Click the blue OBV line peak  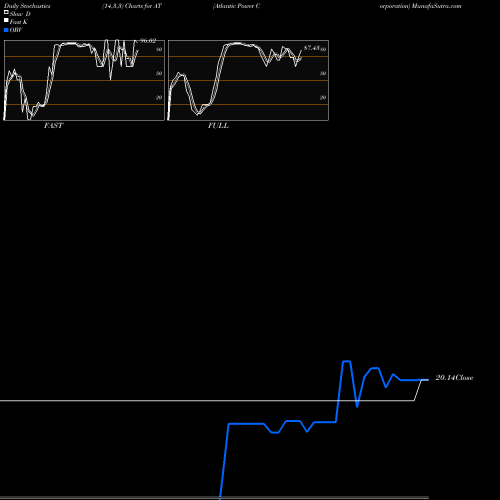pos(347,361)
